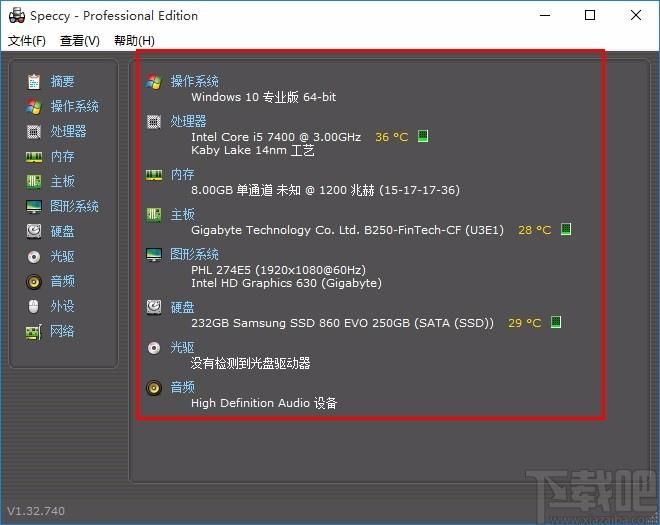The image size is (660, 525).
Task: Select 音频 in the sidebar
Action: coord(62,281)
